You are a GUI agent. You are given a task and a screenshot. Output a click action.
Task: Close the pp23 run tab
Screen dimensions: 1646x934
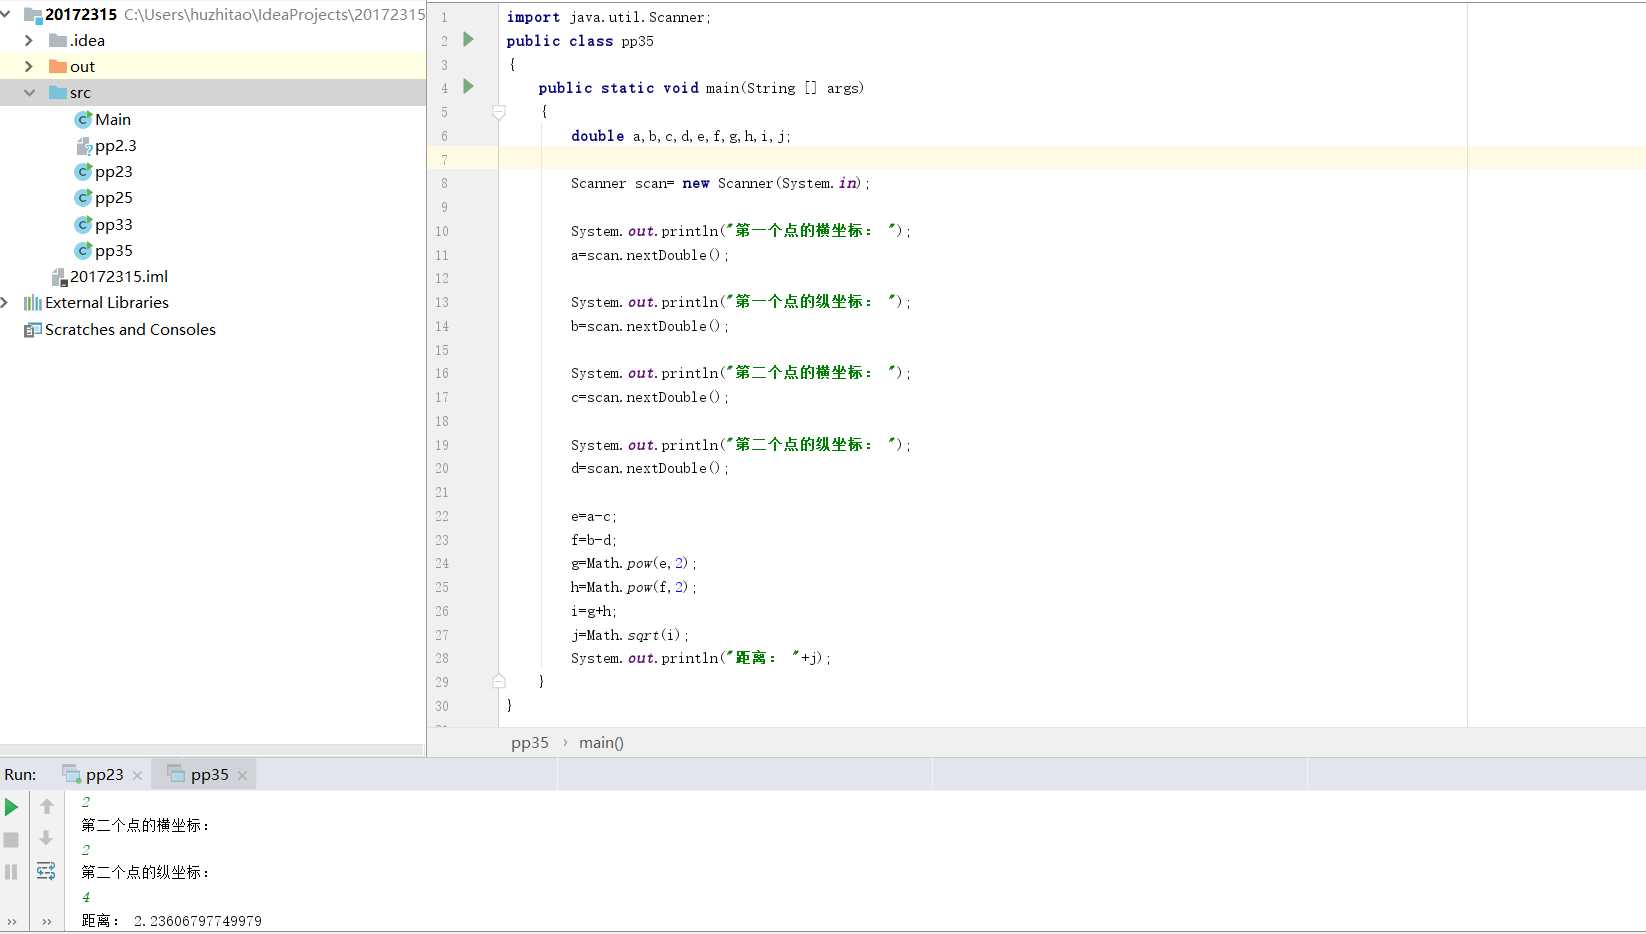(138, 775)
